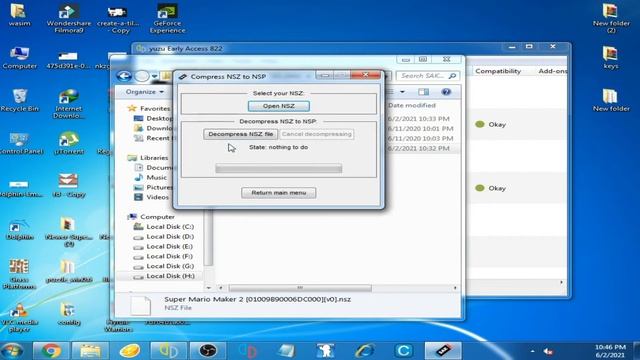The height and width of the screenshot is (360, 640).
Task: Click the Date modified column header
Action: [x=411, y=105]
